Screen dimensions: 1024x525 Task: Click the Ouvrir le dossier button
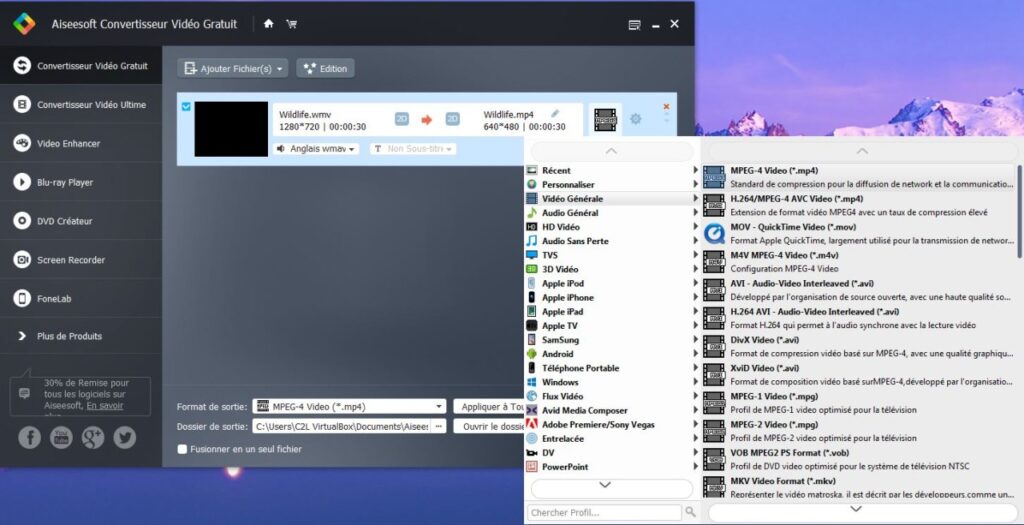(489, 426)
